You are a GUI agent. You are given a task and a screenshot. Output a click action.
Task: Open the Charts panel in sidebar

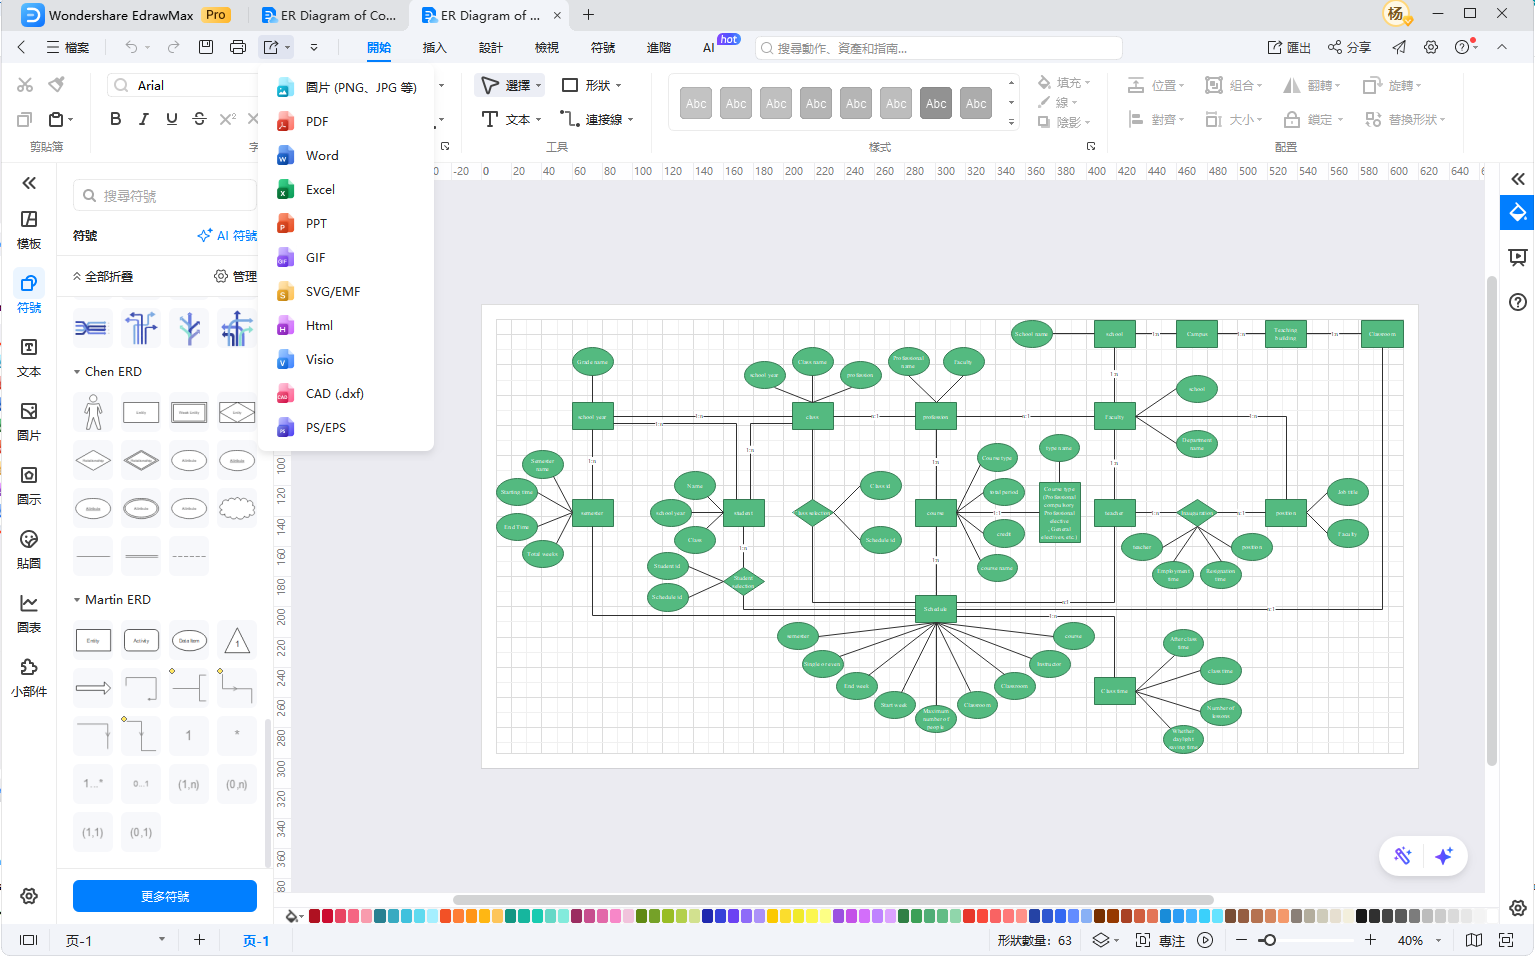(x=29, y=613)
